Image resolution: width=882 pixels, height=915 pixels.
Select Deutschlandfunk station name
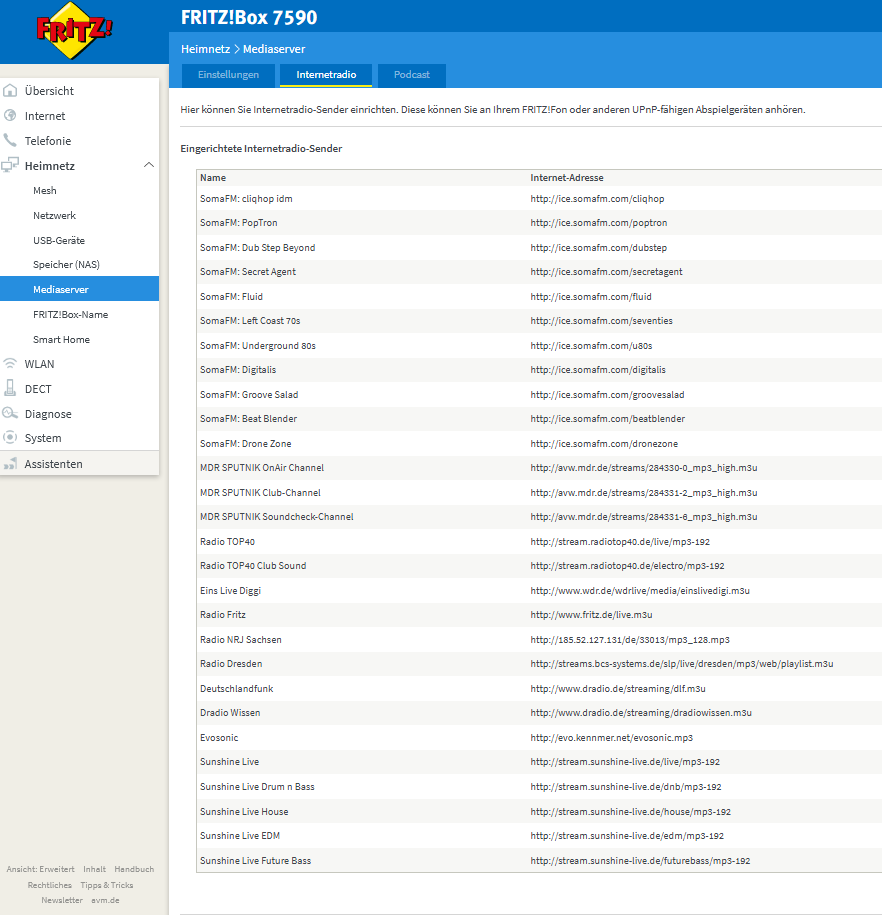[x=236, y=689]
